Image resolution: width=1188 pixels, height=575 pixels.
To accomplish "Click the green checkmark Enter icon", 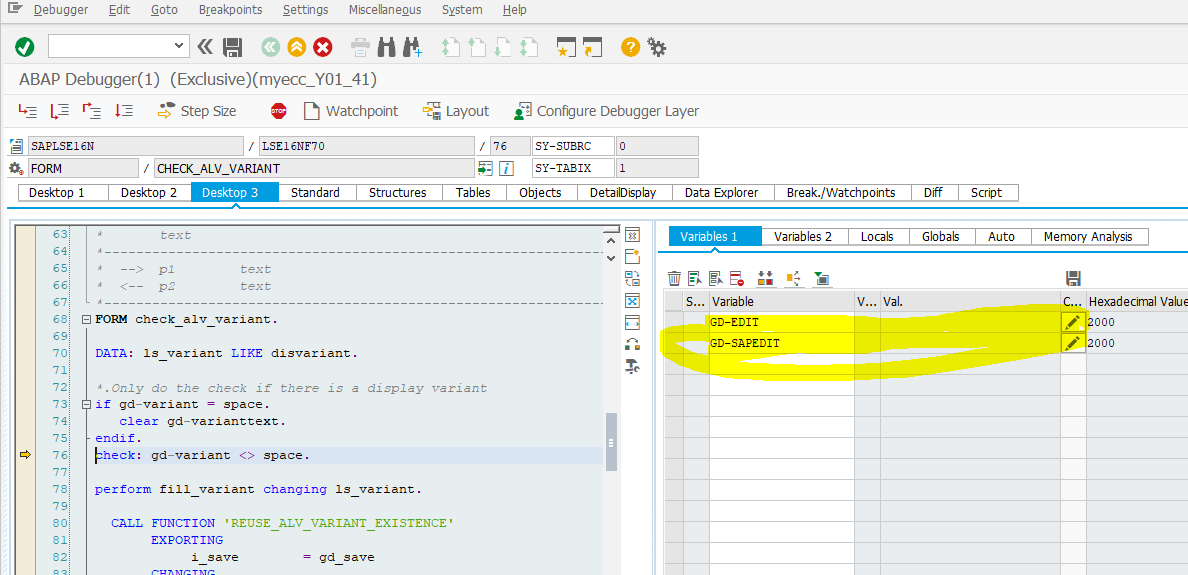I will tap(24, 47).
